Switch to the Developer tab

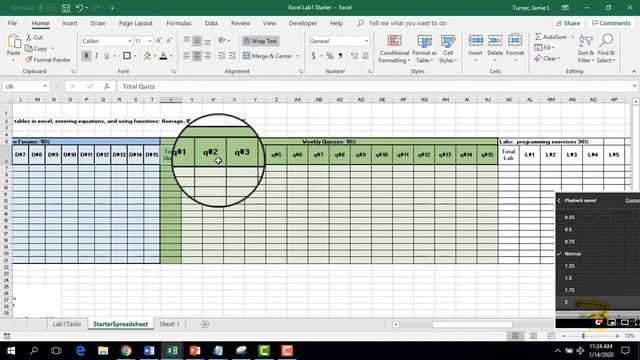coord(302,23)
